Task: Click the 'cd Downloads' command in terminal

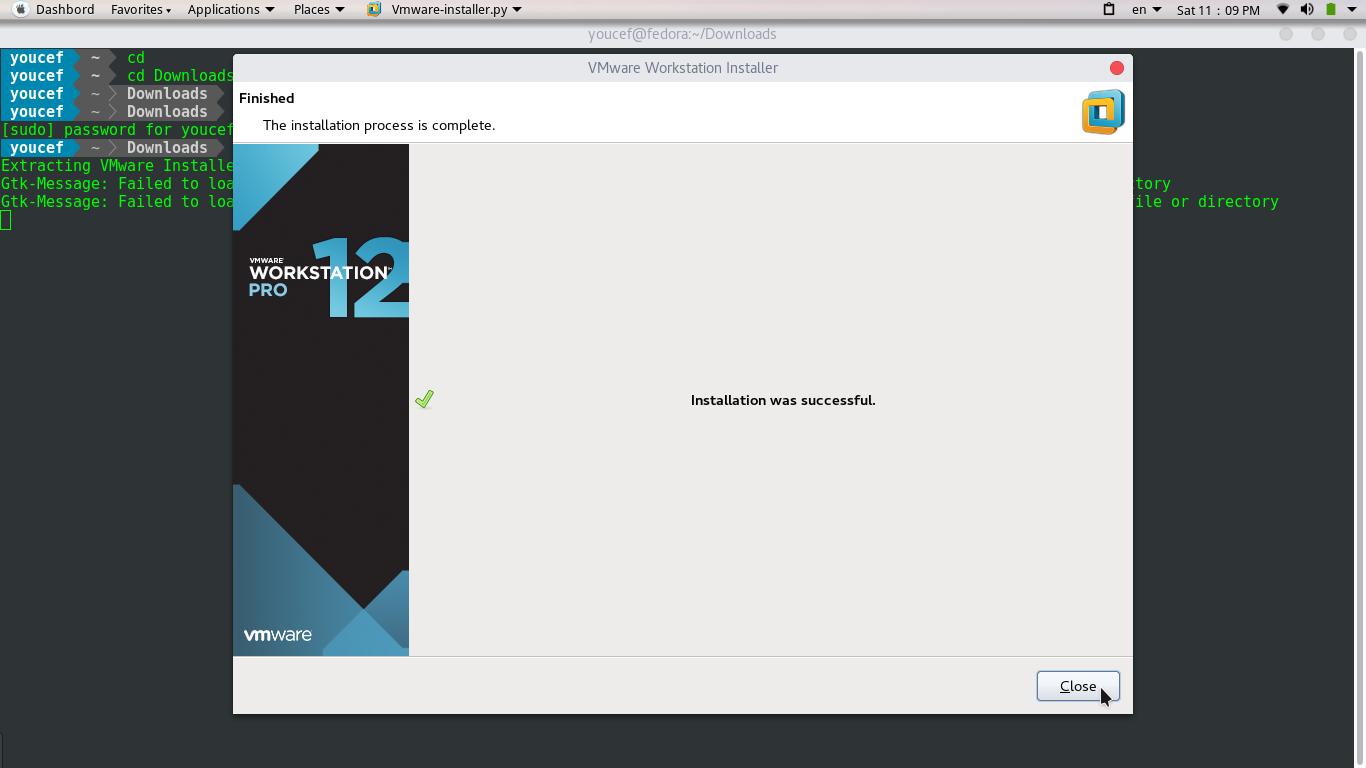Action: tap(180, 76)
